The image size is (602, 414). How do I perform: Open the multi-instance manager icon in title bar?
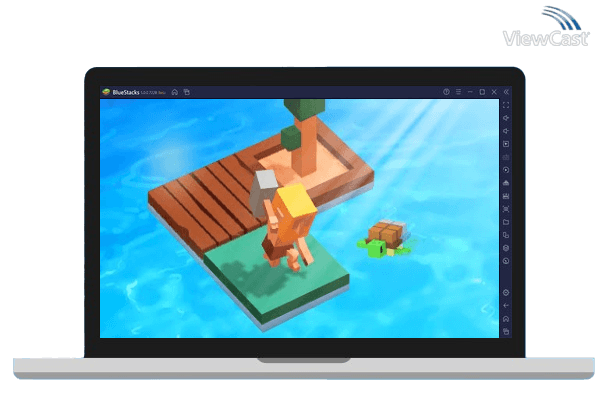(x=187, y=92)
